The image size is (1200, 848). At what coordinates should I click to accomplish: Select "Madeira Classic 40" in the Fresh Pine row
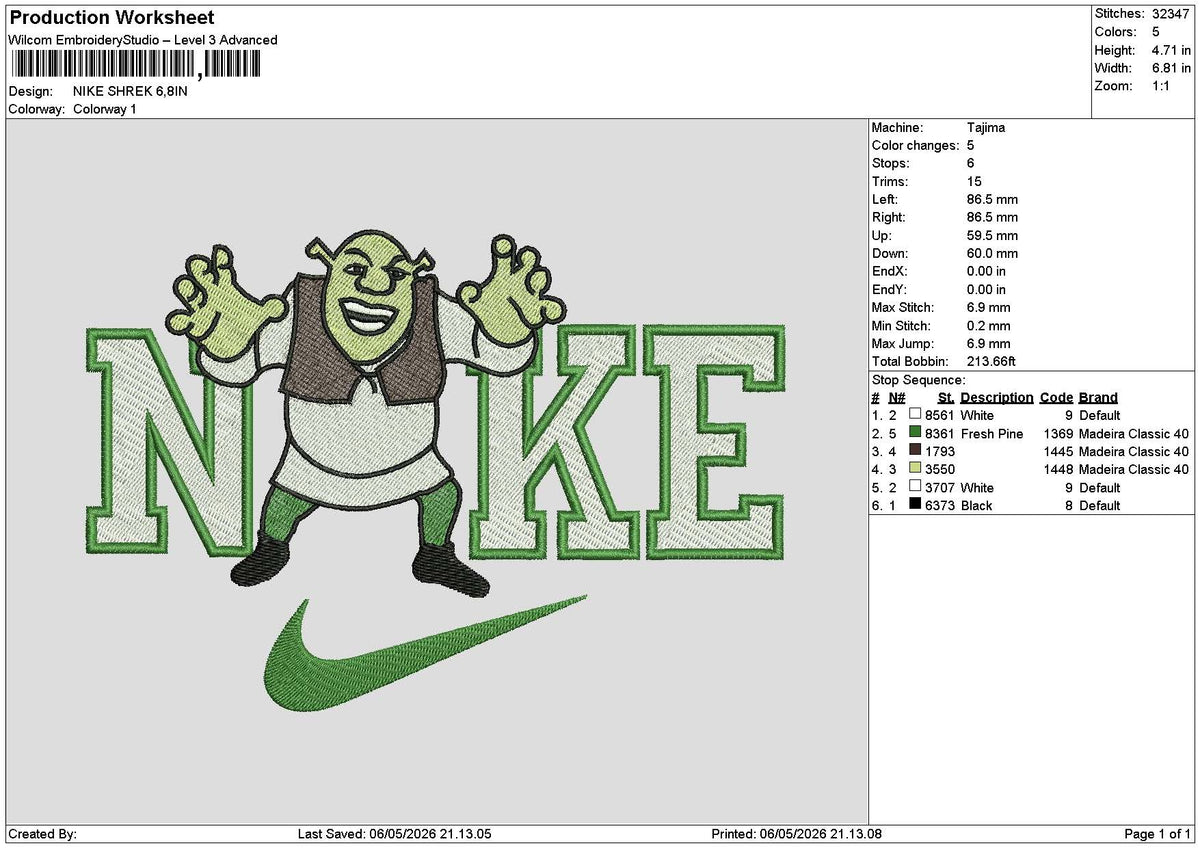pyautogui.click(x=1134, y=433)
